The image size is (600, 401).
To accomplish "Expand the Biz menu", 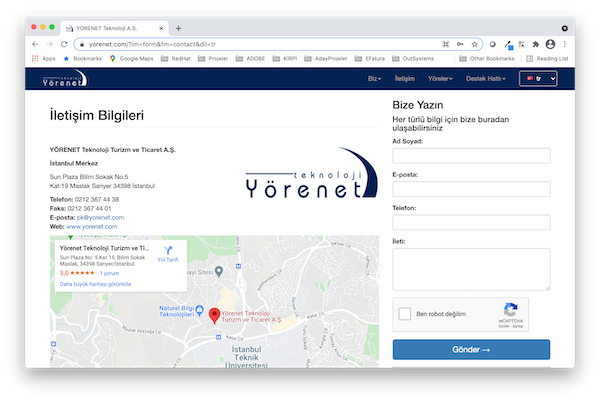I will tap(375, 79).
